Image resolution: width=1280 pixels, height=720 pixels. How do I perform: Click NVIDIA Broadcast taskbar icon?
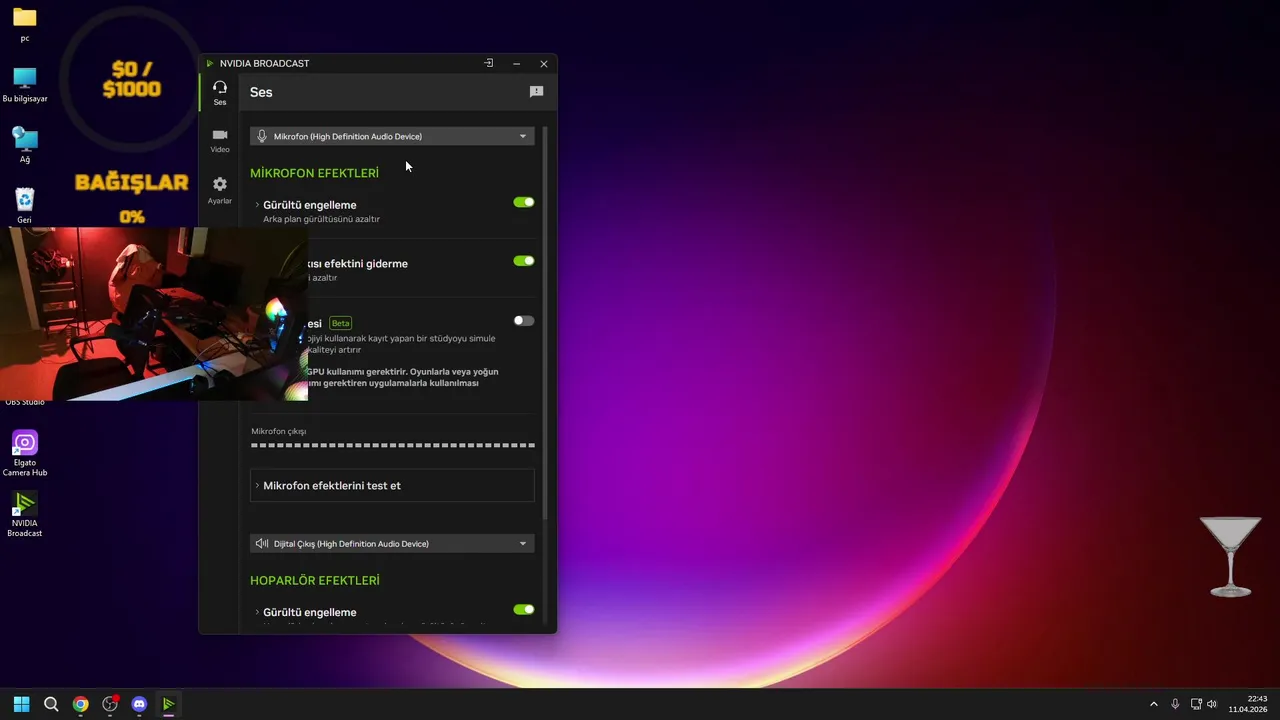click(168, 704)
